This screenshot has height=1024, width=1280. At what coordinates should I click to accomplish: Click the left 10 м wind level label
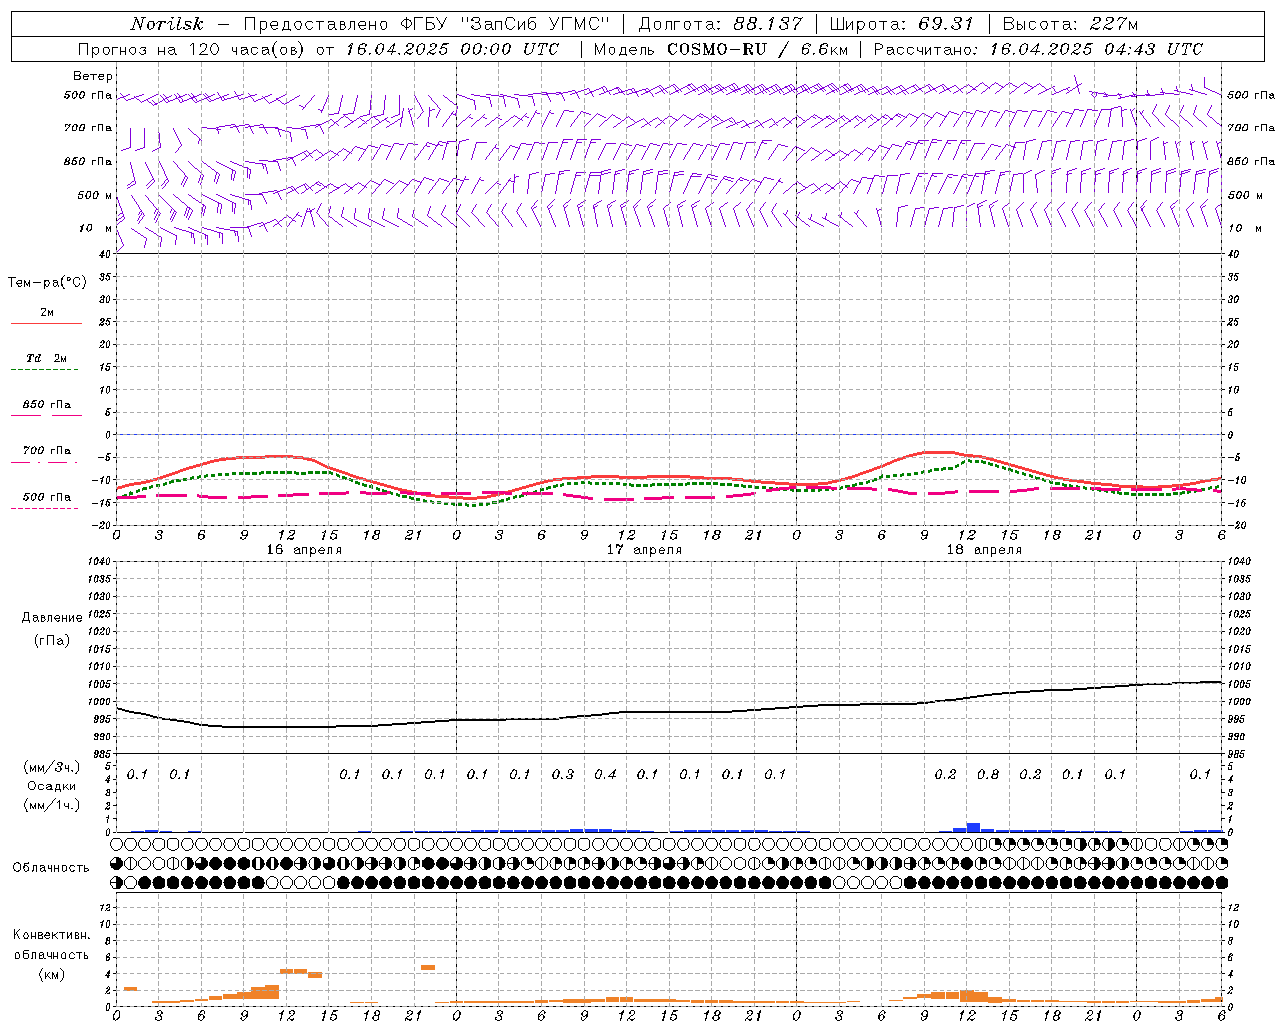tap(96, 228)
